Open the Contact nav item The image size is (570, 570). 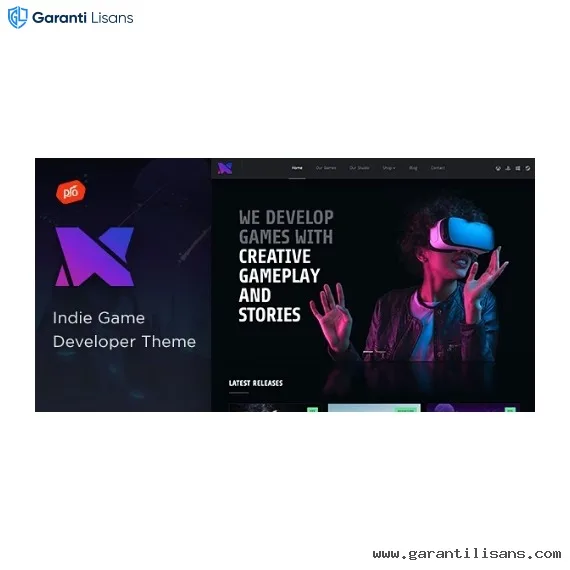[438, 168]
